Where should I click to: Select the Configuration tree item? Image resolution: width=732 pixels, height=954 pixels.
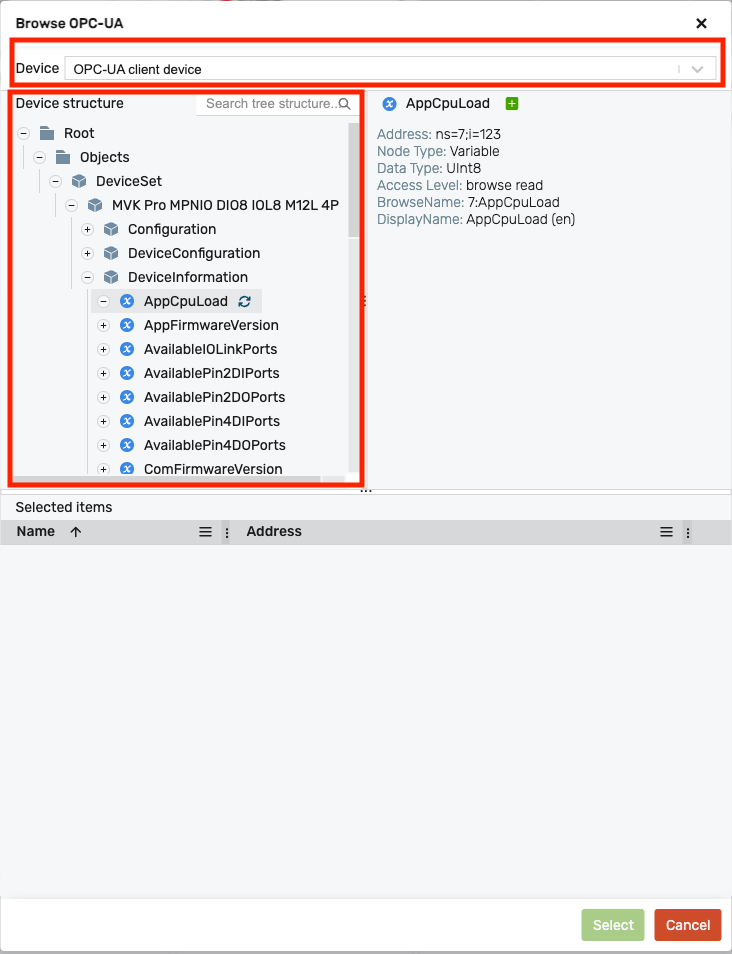click(172, 229)
